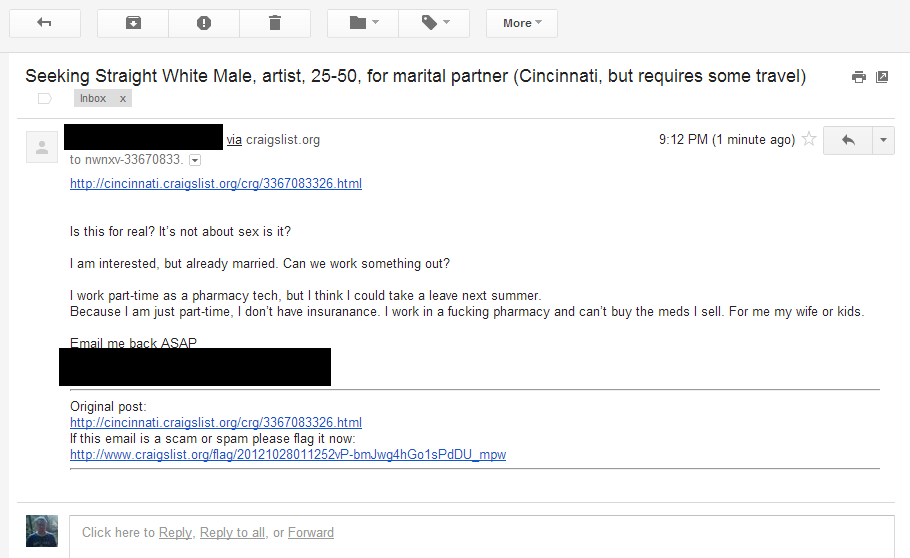Open the Move to folder dropdown
Screen dimensions: 910x558
coord(362,23)
